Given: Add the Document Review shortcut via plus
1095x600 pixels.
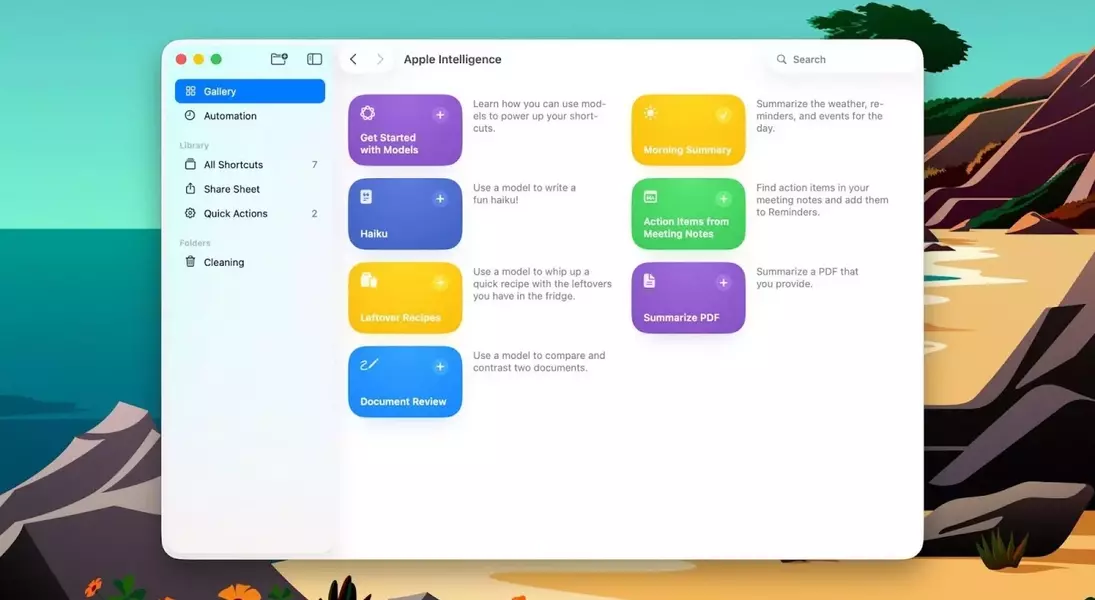Looking at the screenshot, I should click(x=439, y=367).
